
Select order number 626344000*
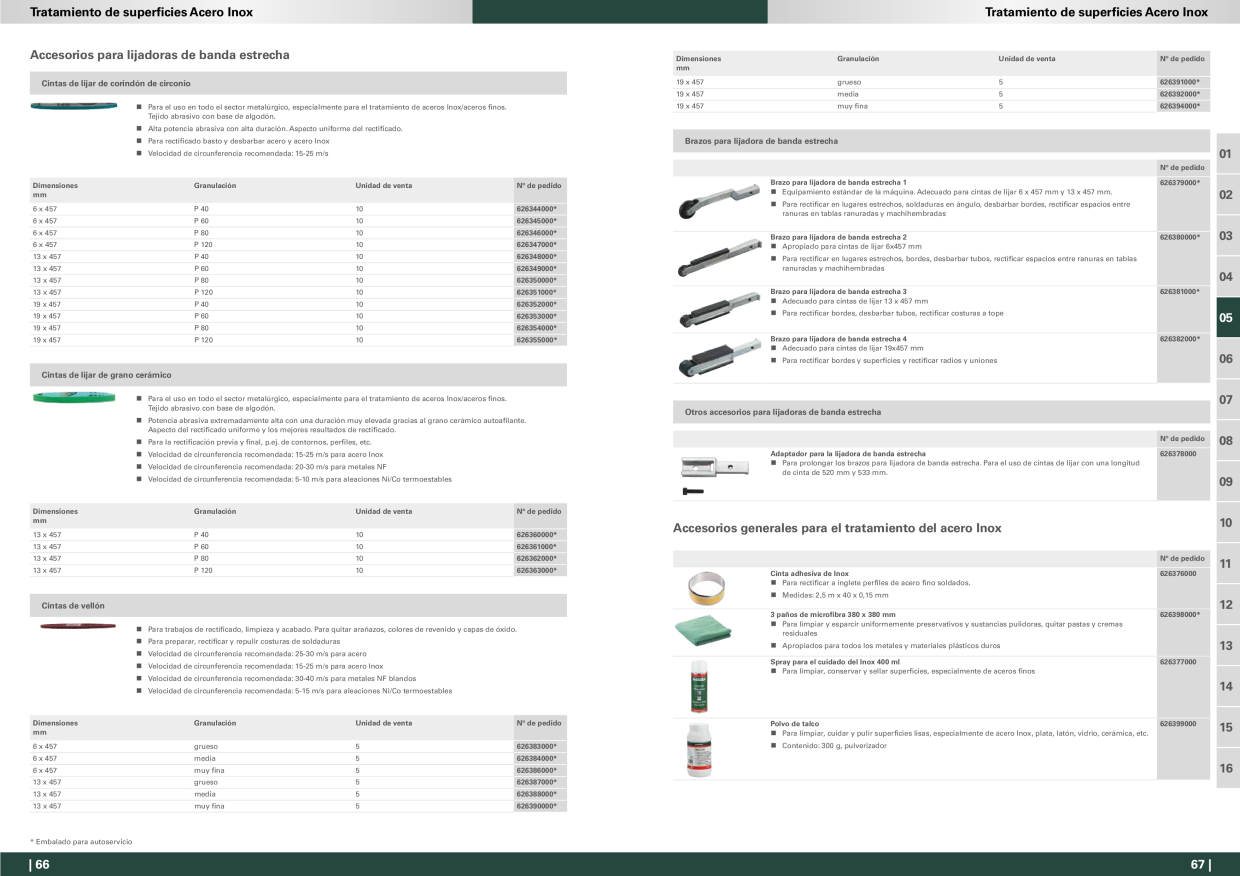click(x=536, y=209)
